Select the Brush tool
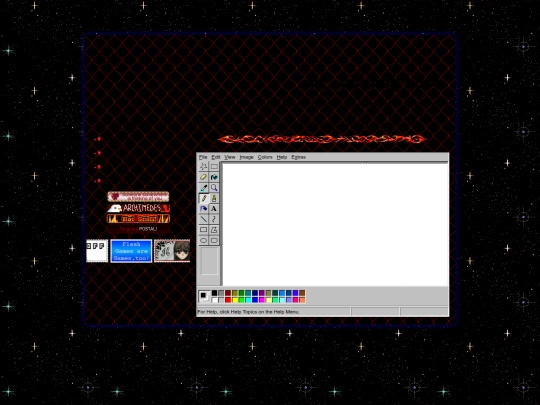540x405 pixels. pyautogui.click(x=214, y=198)
